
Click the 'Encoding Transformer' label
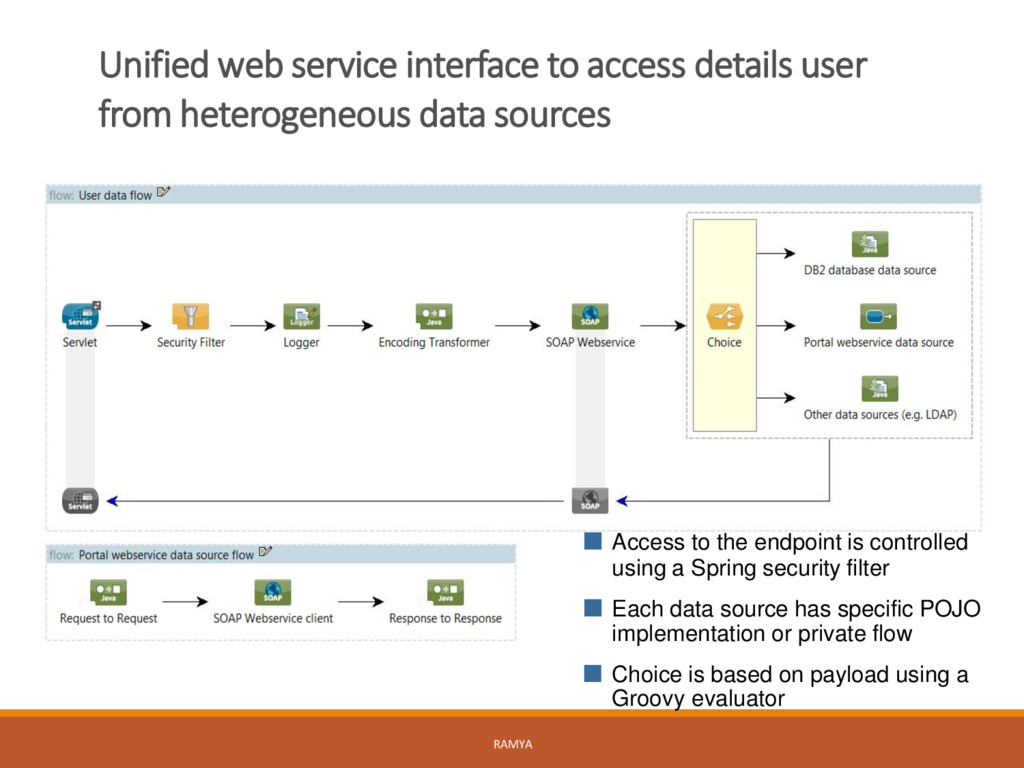point(434,342)
